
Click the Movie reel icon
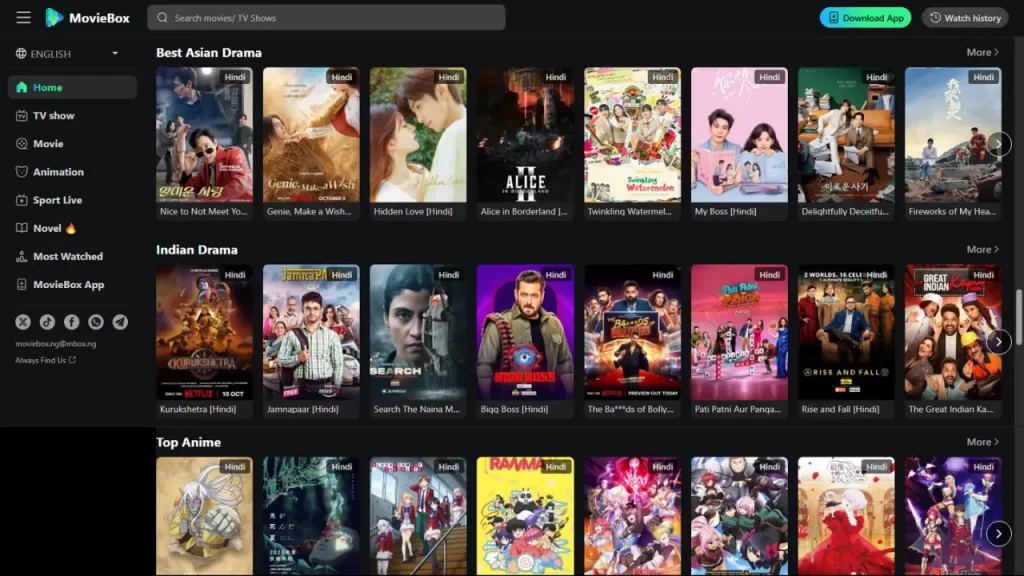point(22,143)
